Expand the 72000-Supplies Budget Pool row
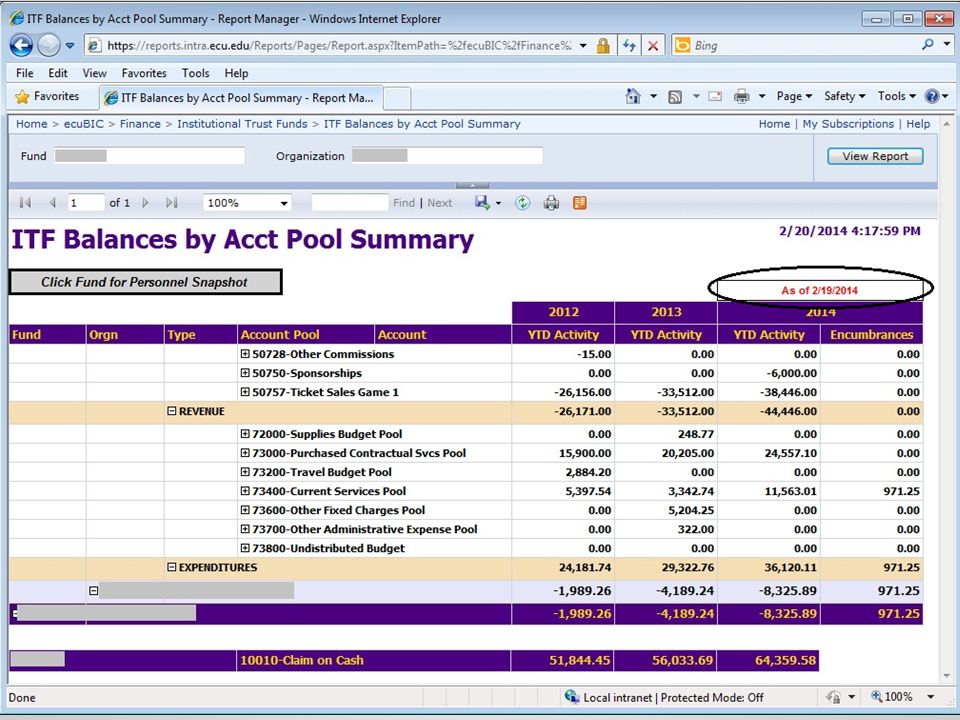The width and height of the screenshot is (960, 720). 245,434
